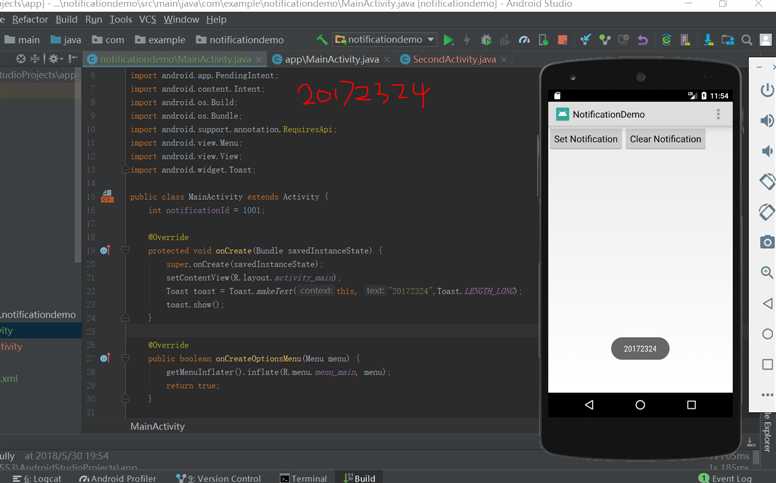Collapse onCreateOptionsMenu method fold marker
This screenshot has width=776, height=483.
125,358
